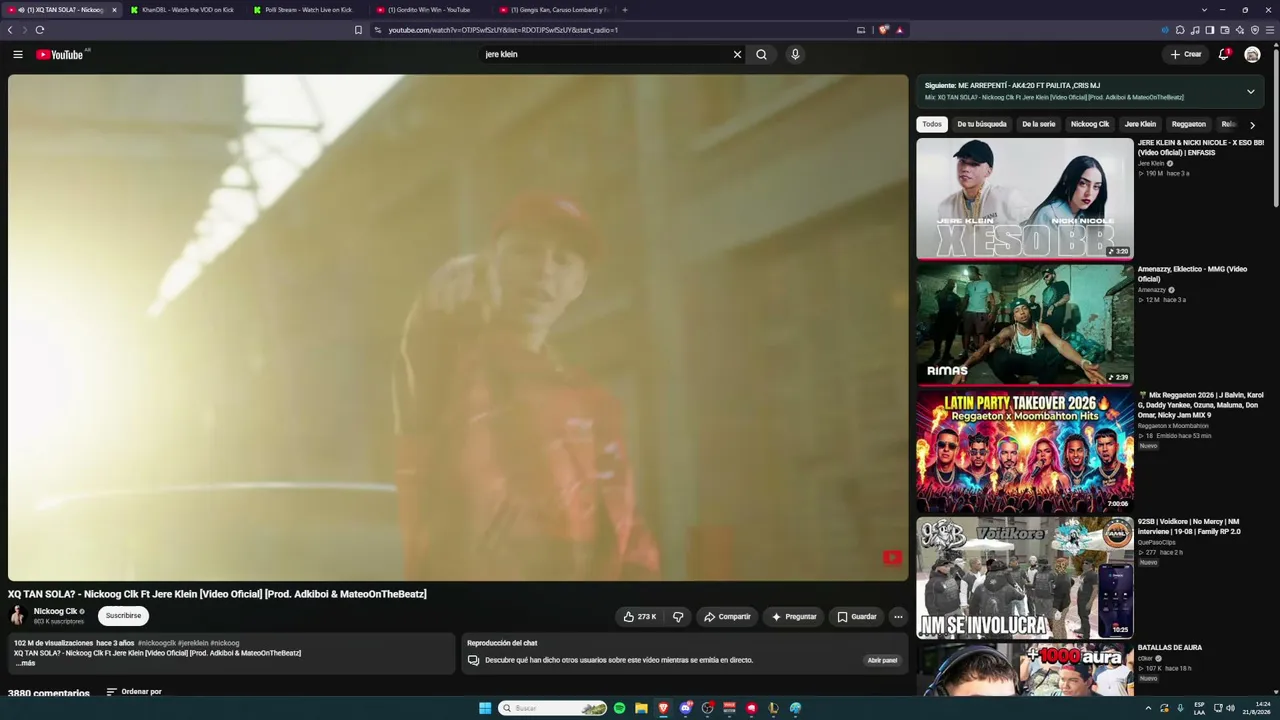Open the YouTube guide hamburger menu

point(17,54)
